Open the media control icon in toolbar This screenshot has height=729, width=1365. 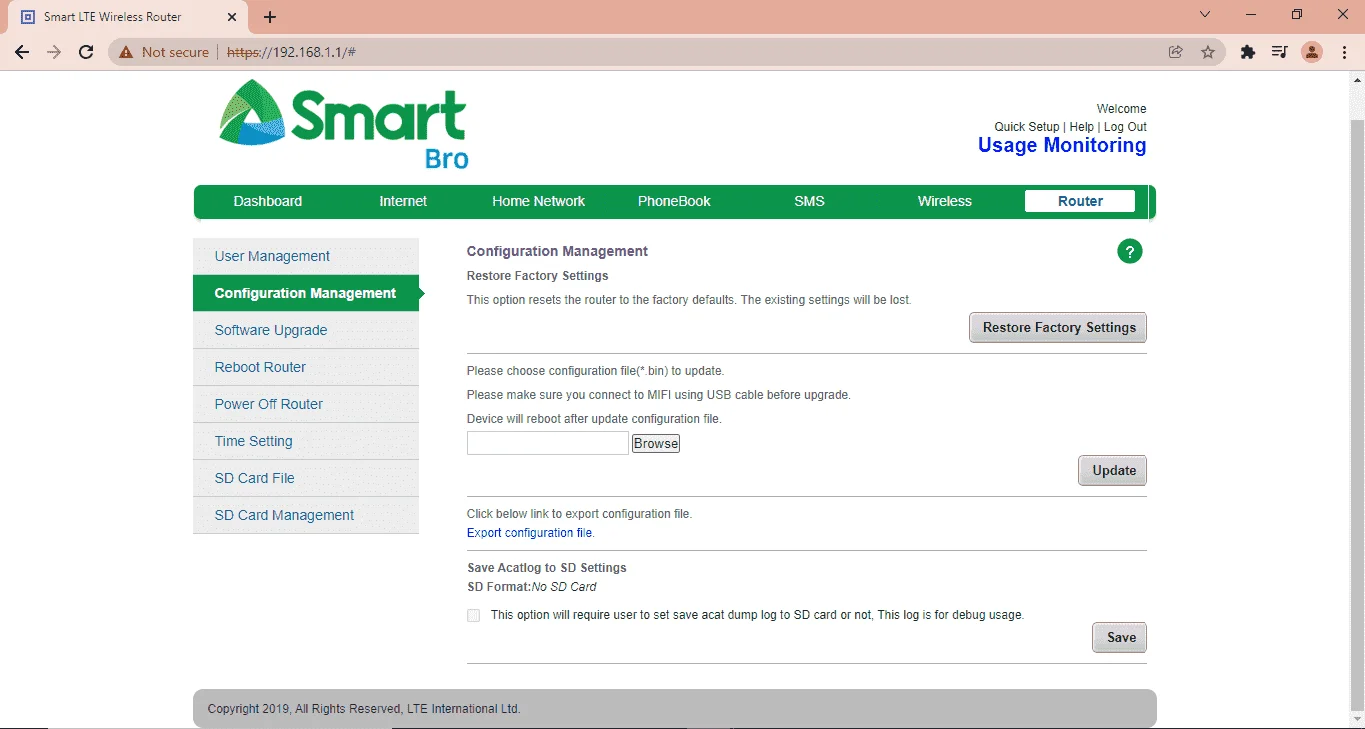1280,52
